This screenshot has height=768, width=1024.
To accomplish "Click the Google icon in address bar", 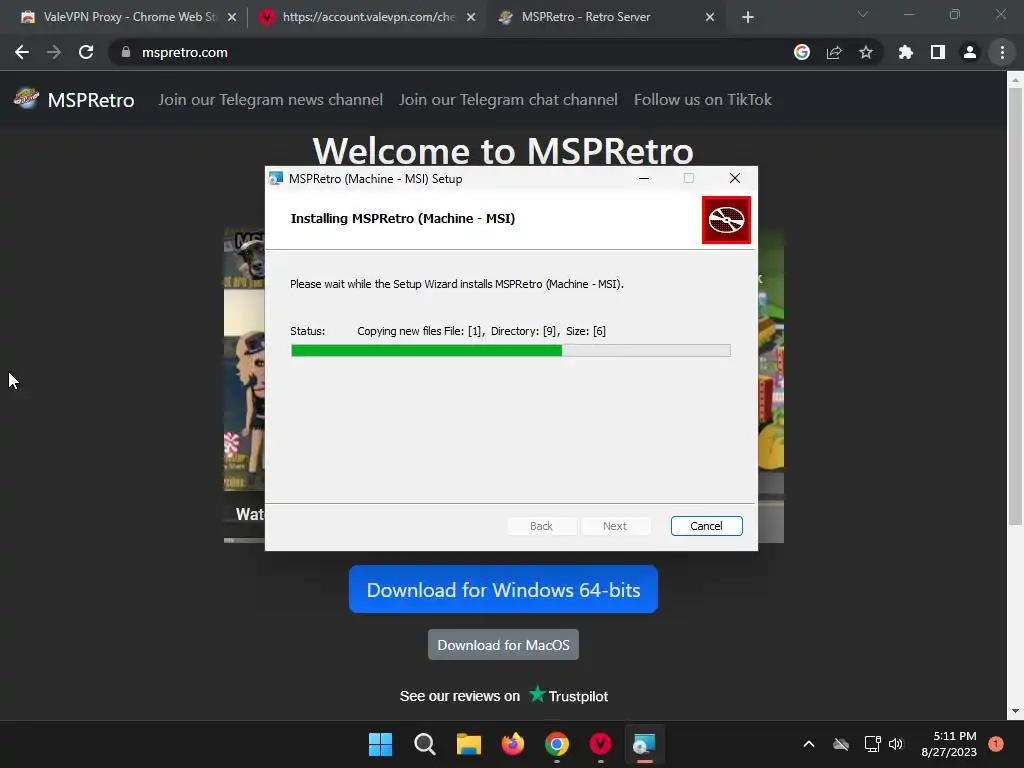I will (x=802, y=52).
